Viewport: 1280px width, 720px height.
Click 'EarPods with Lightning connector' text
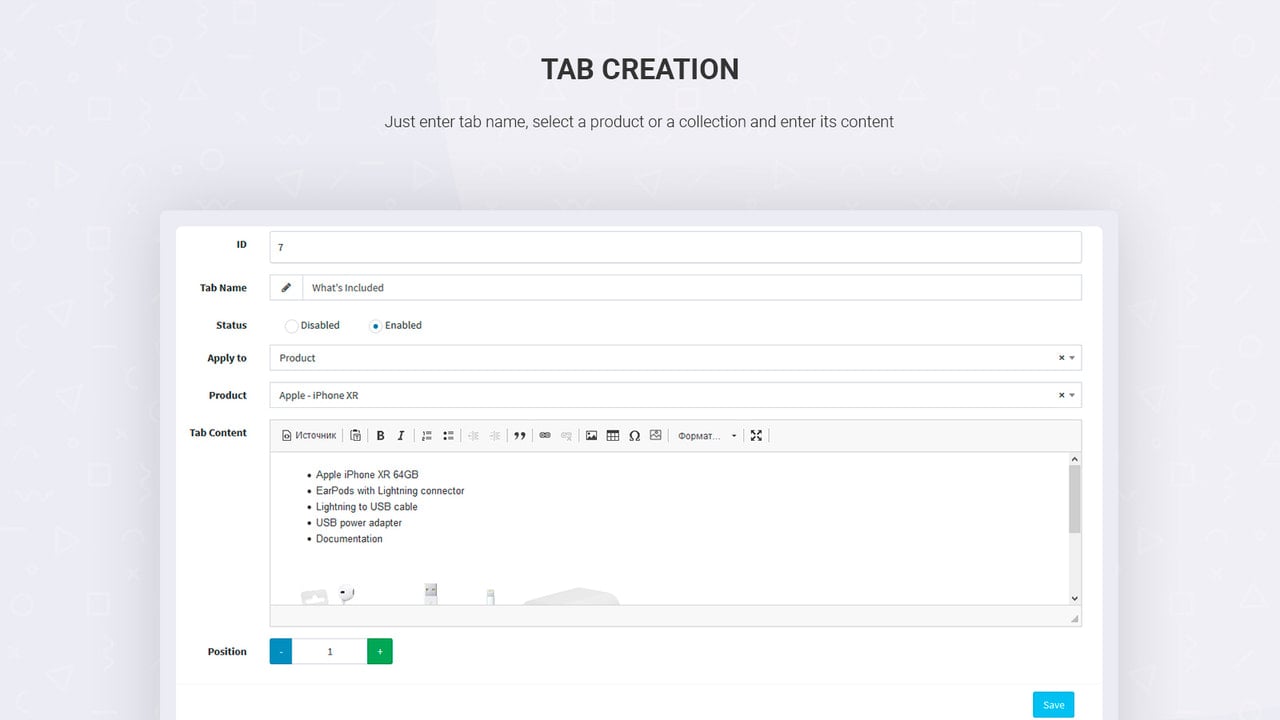pyautogui.click(x=390, y=491)
